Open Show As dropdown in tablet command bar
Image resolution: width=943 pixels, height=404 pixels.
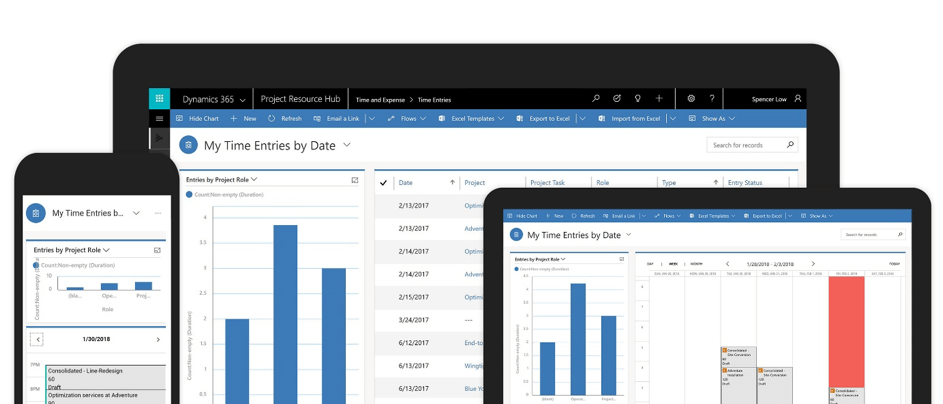click(817, 216)
